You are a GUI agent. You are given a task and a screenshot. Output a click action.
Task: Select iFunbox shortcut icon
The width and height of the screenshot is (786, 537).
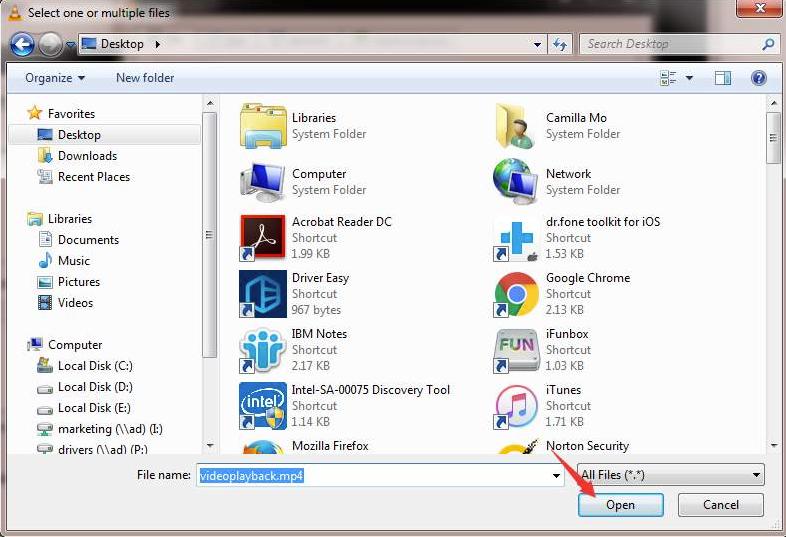[x=516, y=350]
